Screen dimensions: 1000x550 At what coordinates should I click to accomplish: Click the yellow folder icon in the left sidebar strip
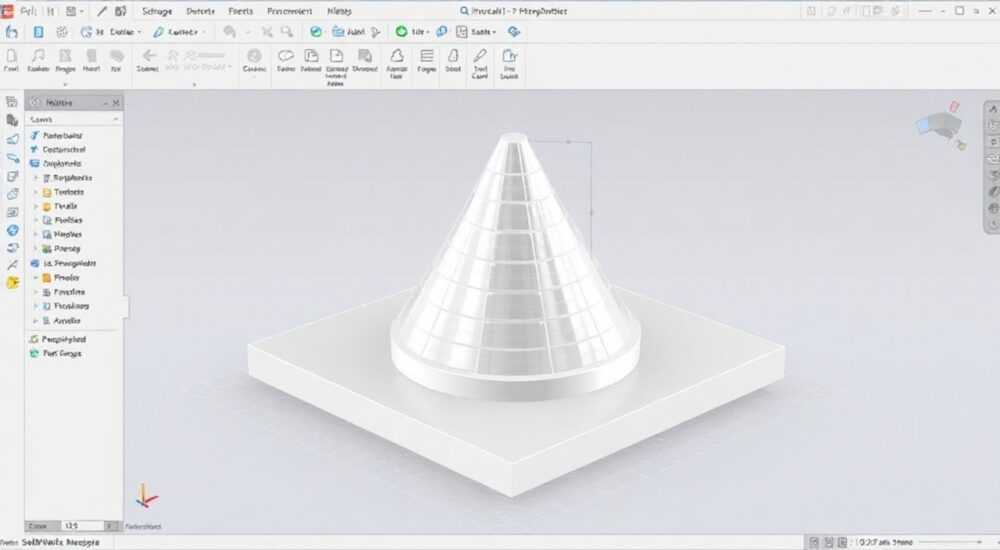[x=12, y=283]
